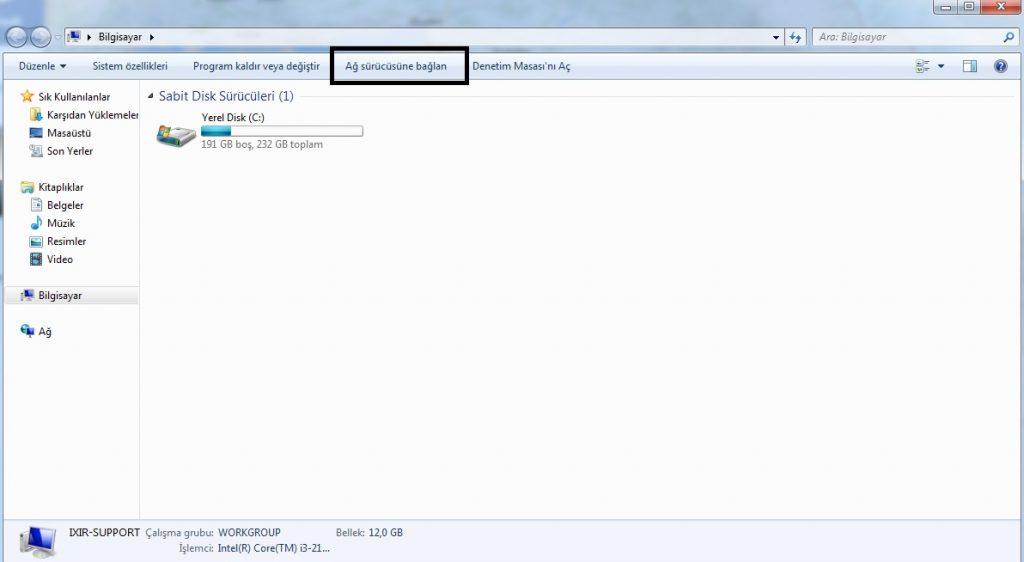Close the Explorer window
Screen dimensions: 1024x562
1001,7
